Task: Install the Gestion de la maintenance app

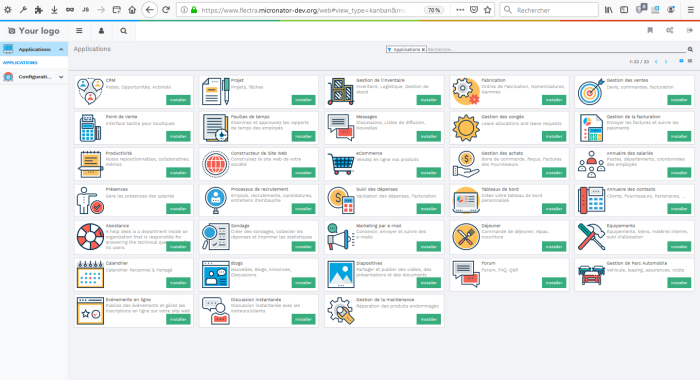Action: (x=429, y=319)
